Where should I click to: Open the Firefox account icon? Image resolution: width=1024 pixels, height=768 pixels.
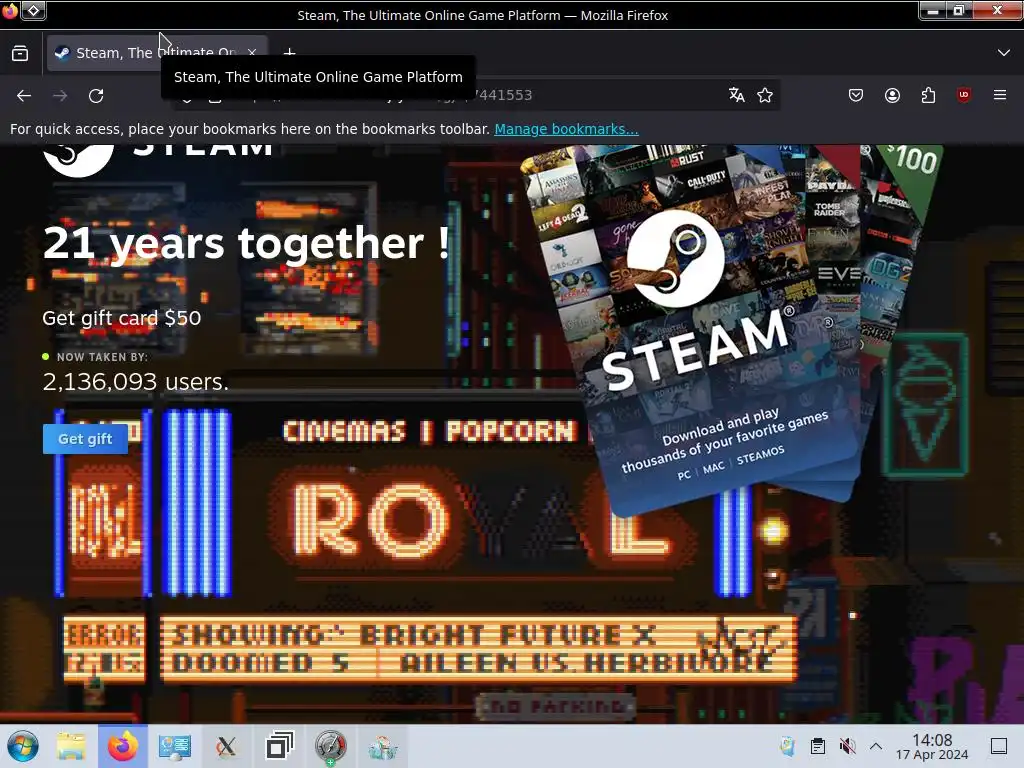click(892, 95)
